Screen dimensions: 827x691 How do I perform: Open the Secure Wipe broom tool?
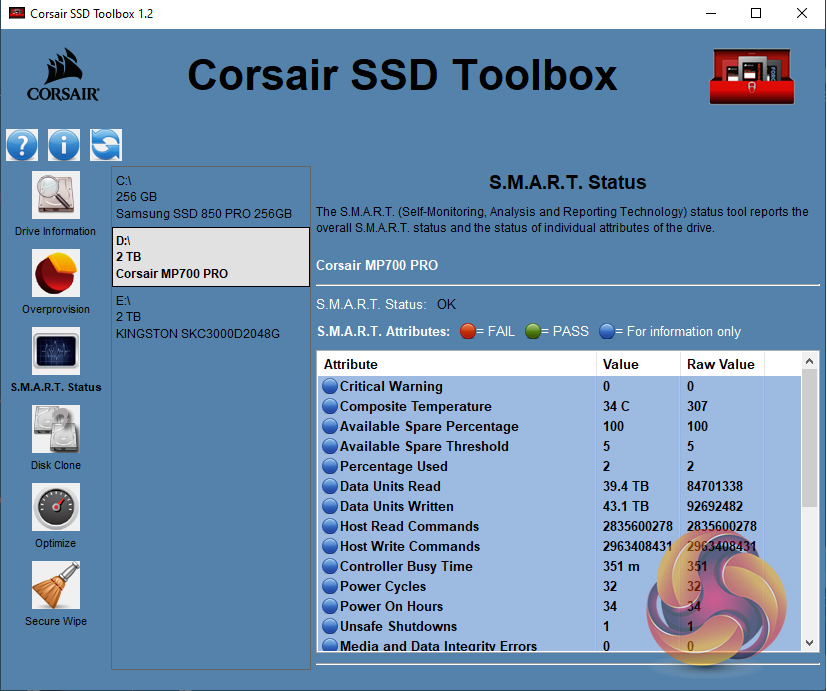tap(56, 586)
